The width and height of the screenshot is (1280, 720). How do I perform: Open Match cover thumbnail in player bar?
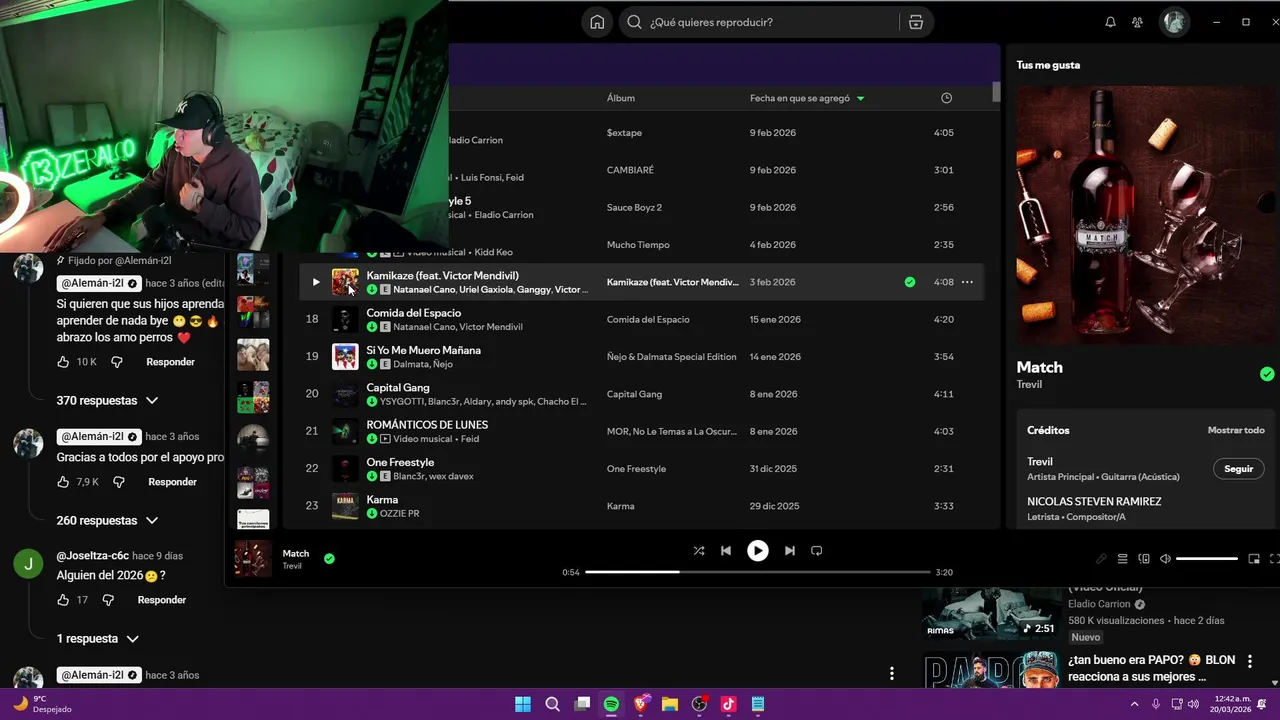point(253,559)
